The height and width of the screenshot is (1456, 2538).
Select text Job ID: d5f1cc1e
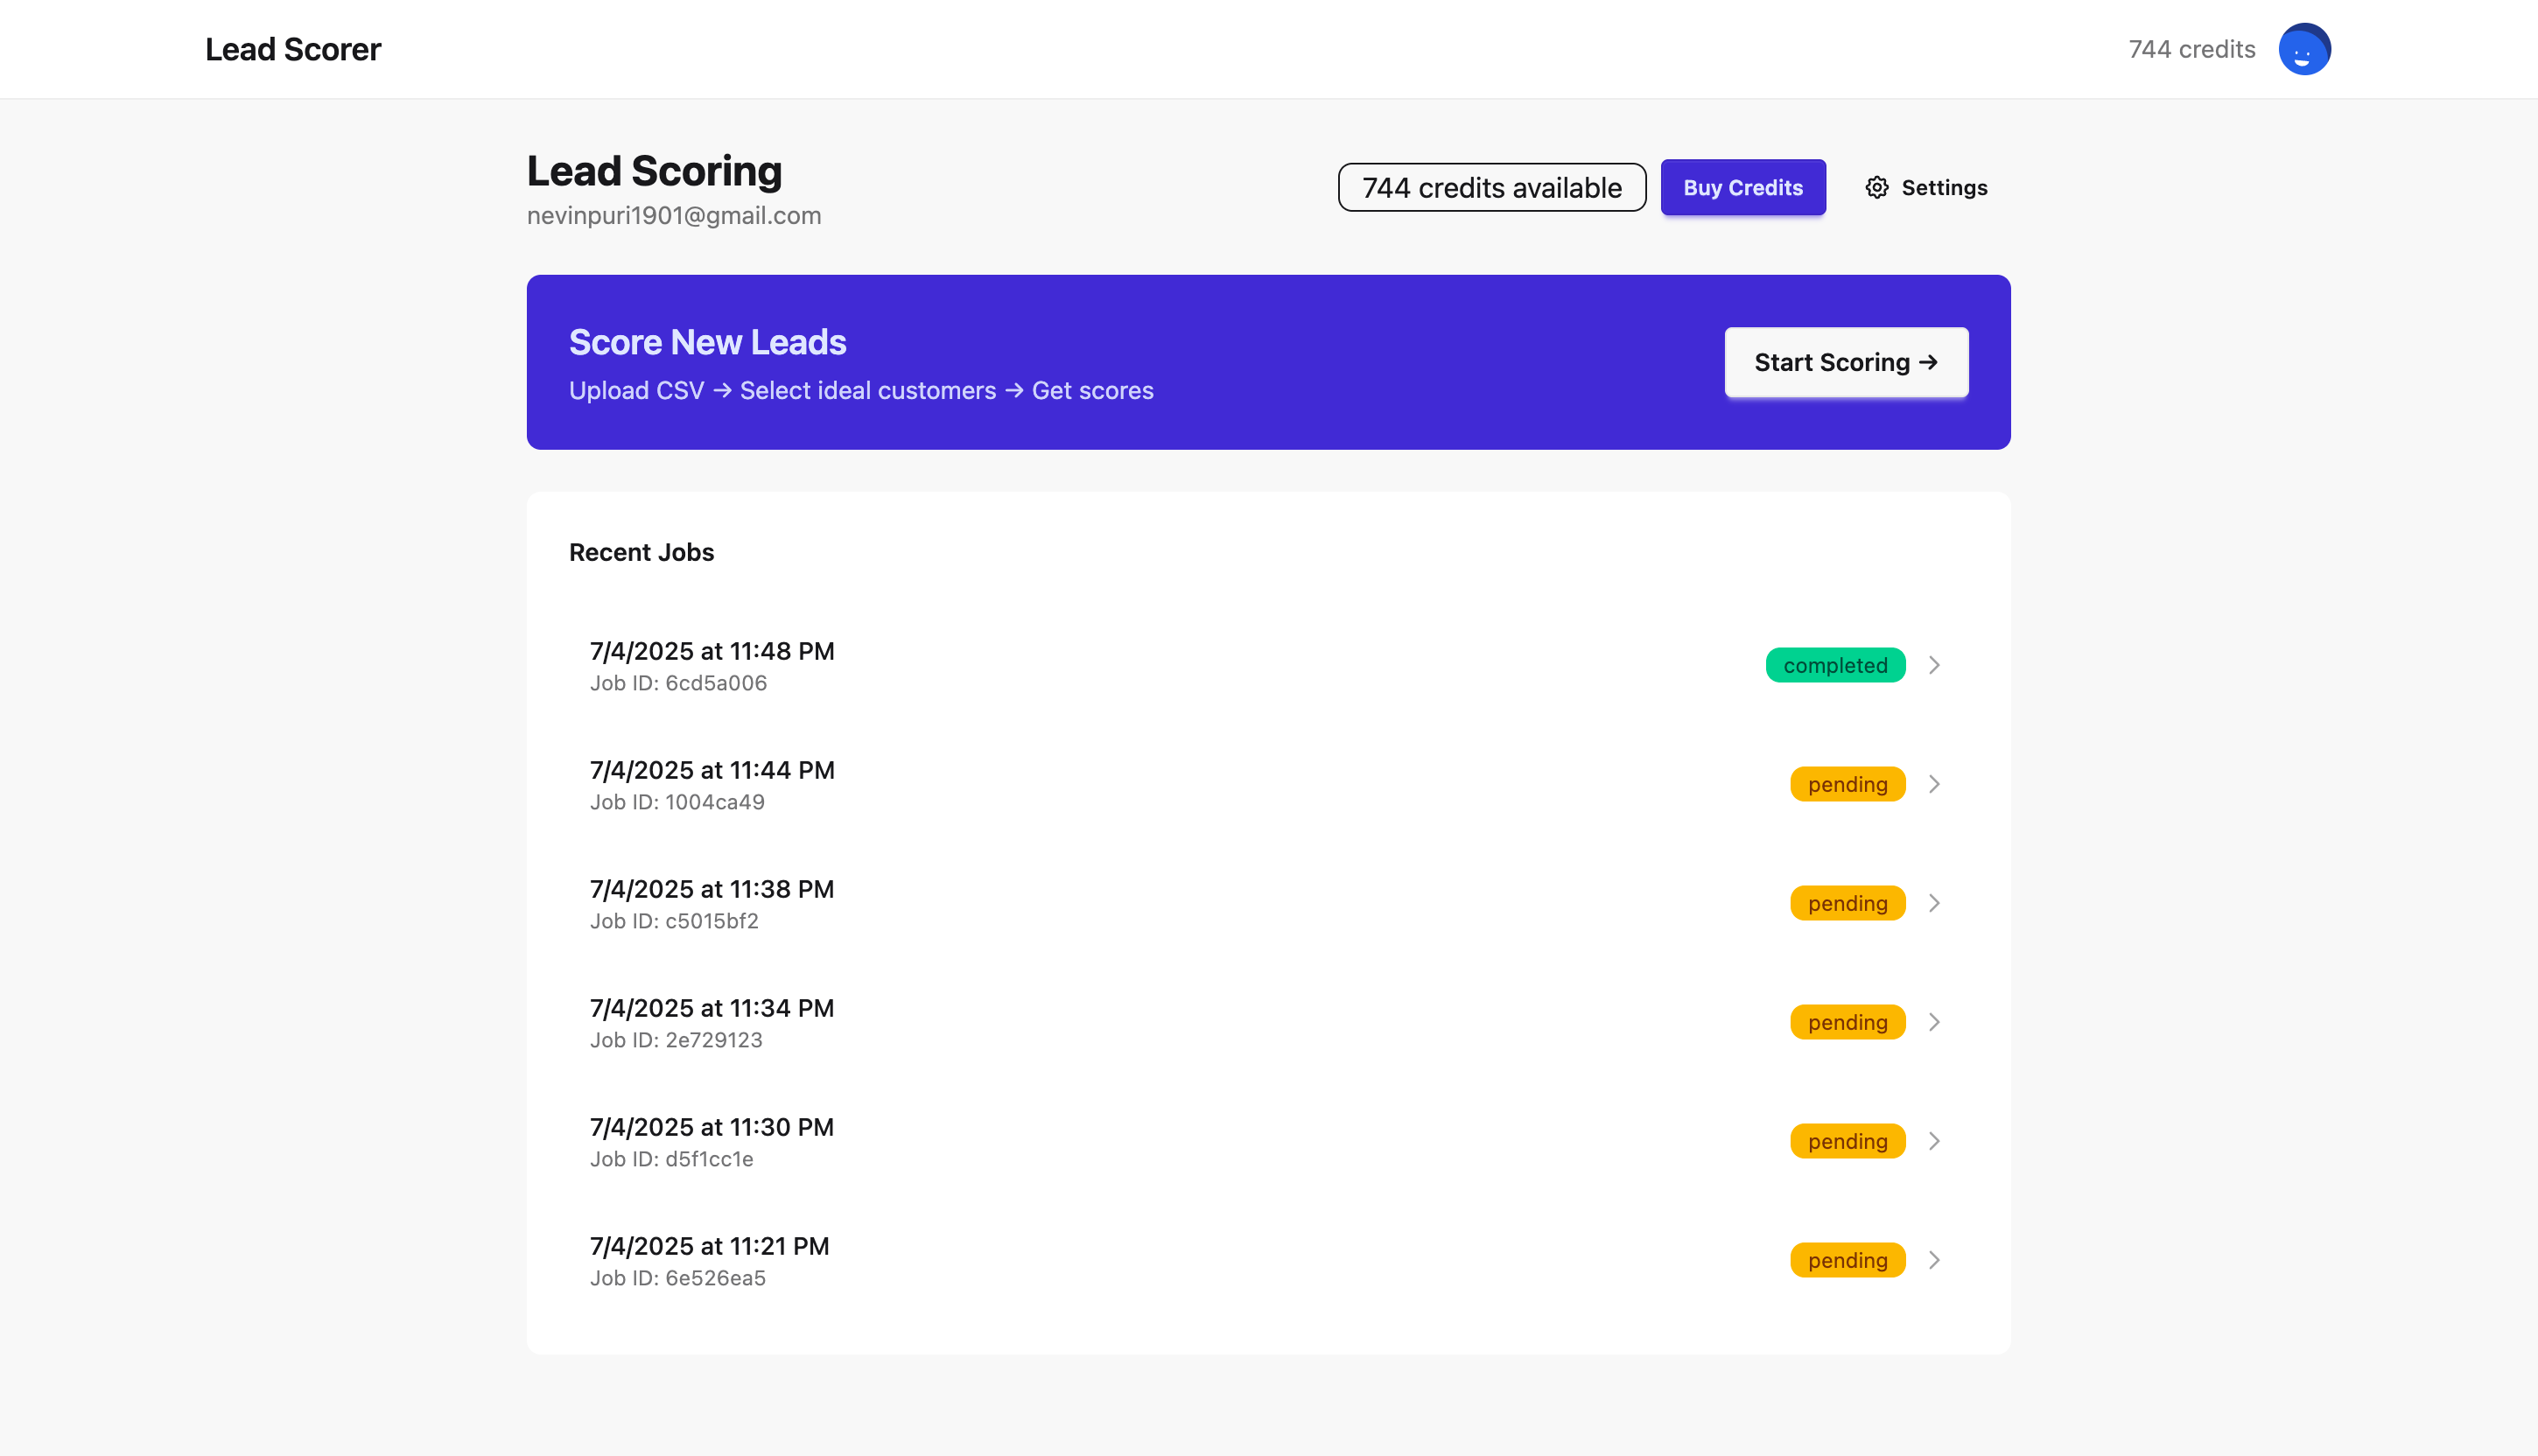(x=672, y=1159)
